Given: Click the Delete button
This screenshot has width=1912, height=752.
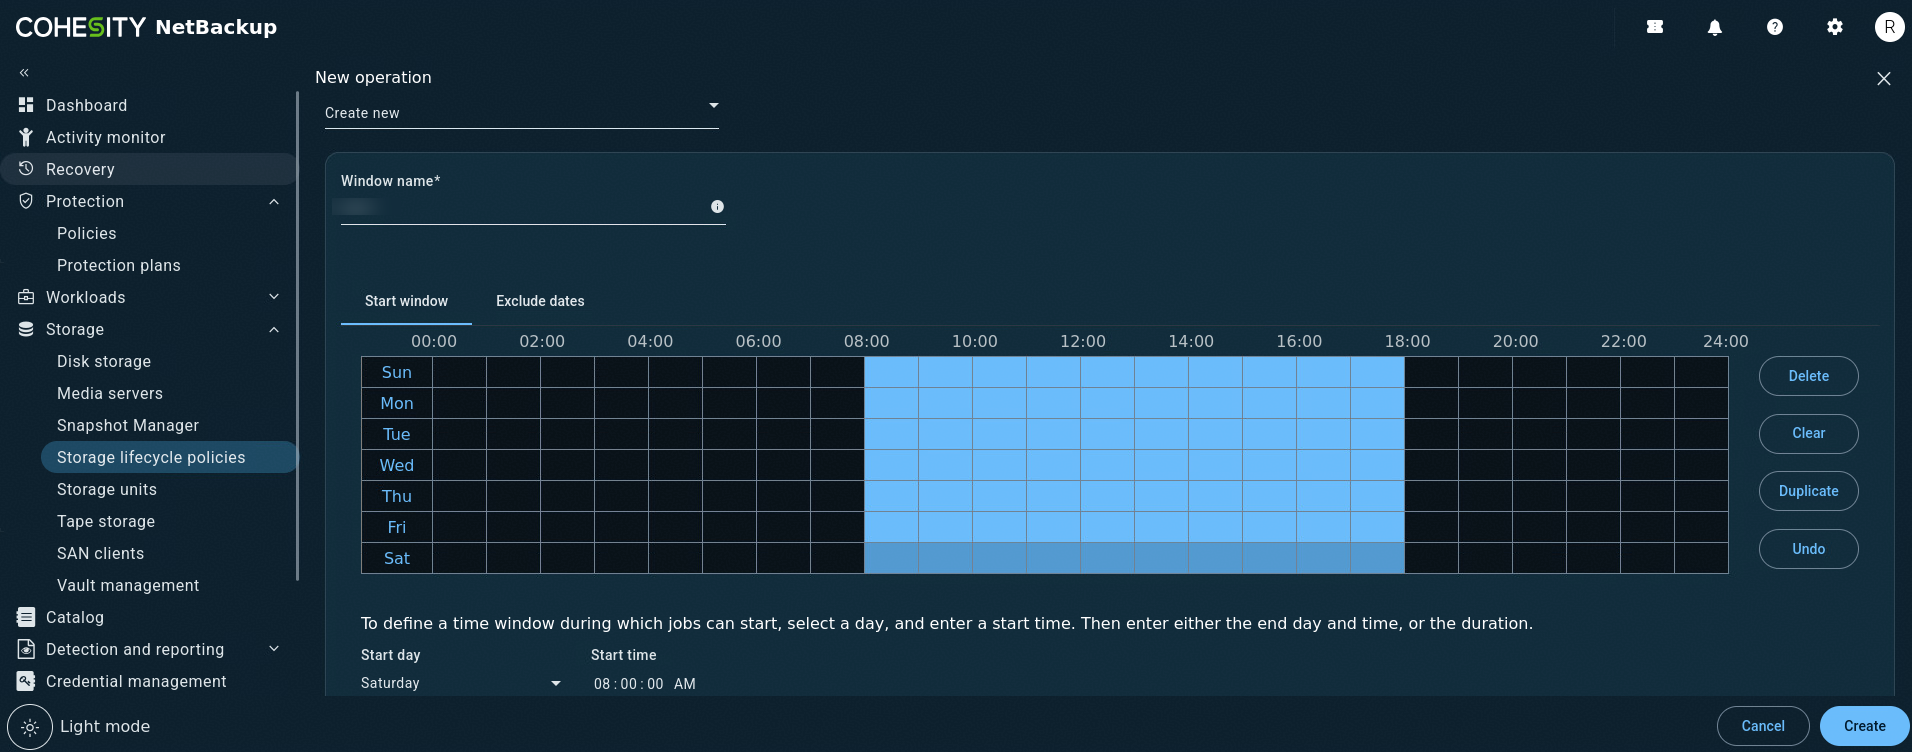Looking at the screenshot, I should tap(1809, 376).
